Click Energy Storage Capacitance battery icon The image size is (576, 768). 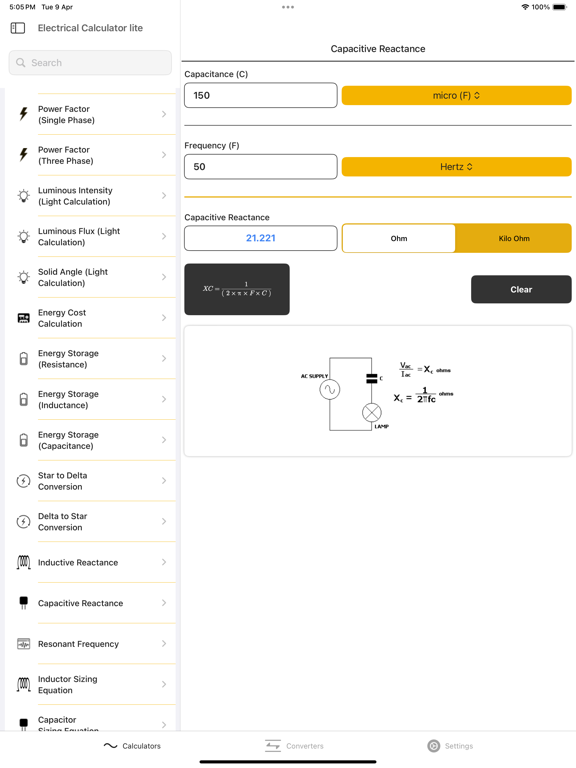[24, 440]
